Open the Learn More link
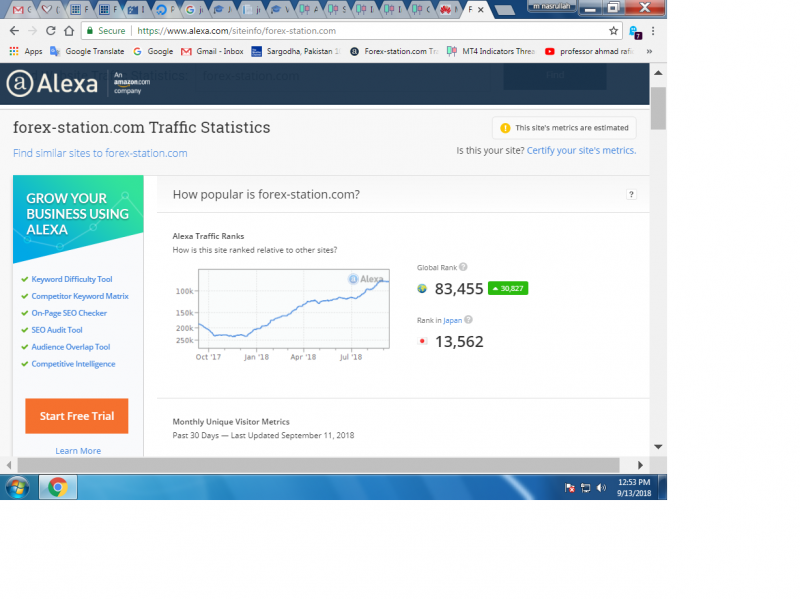The width and height of the screenshot is (800, 599). tap(78, 451)
